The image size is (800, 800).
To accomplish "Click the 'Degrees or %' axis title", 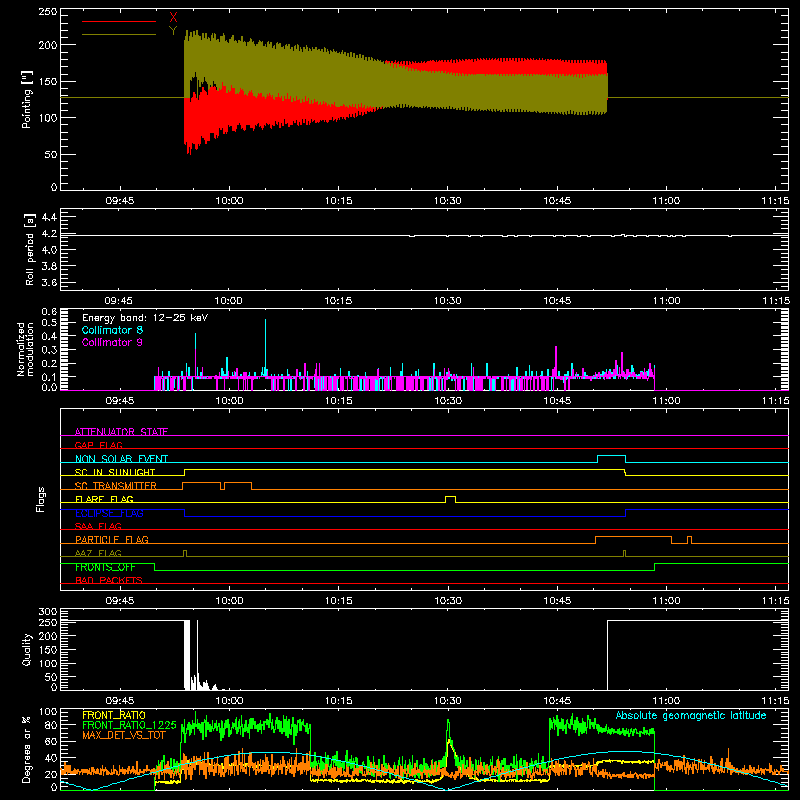I will 26,749.
